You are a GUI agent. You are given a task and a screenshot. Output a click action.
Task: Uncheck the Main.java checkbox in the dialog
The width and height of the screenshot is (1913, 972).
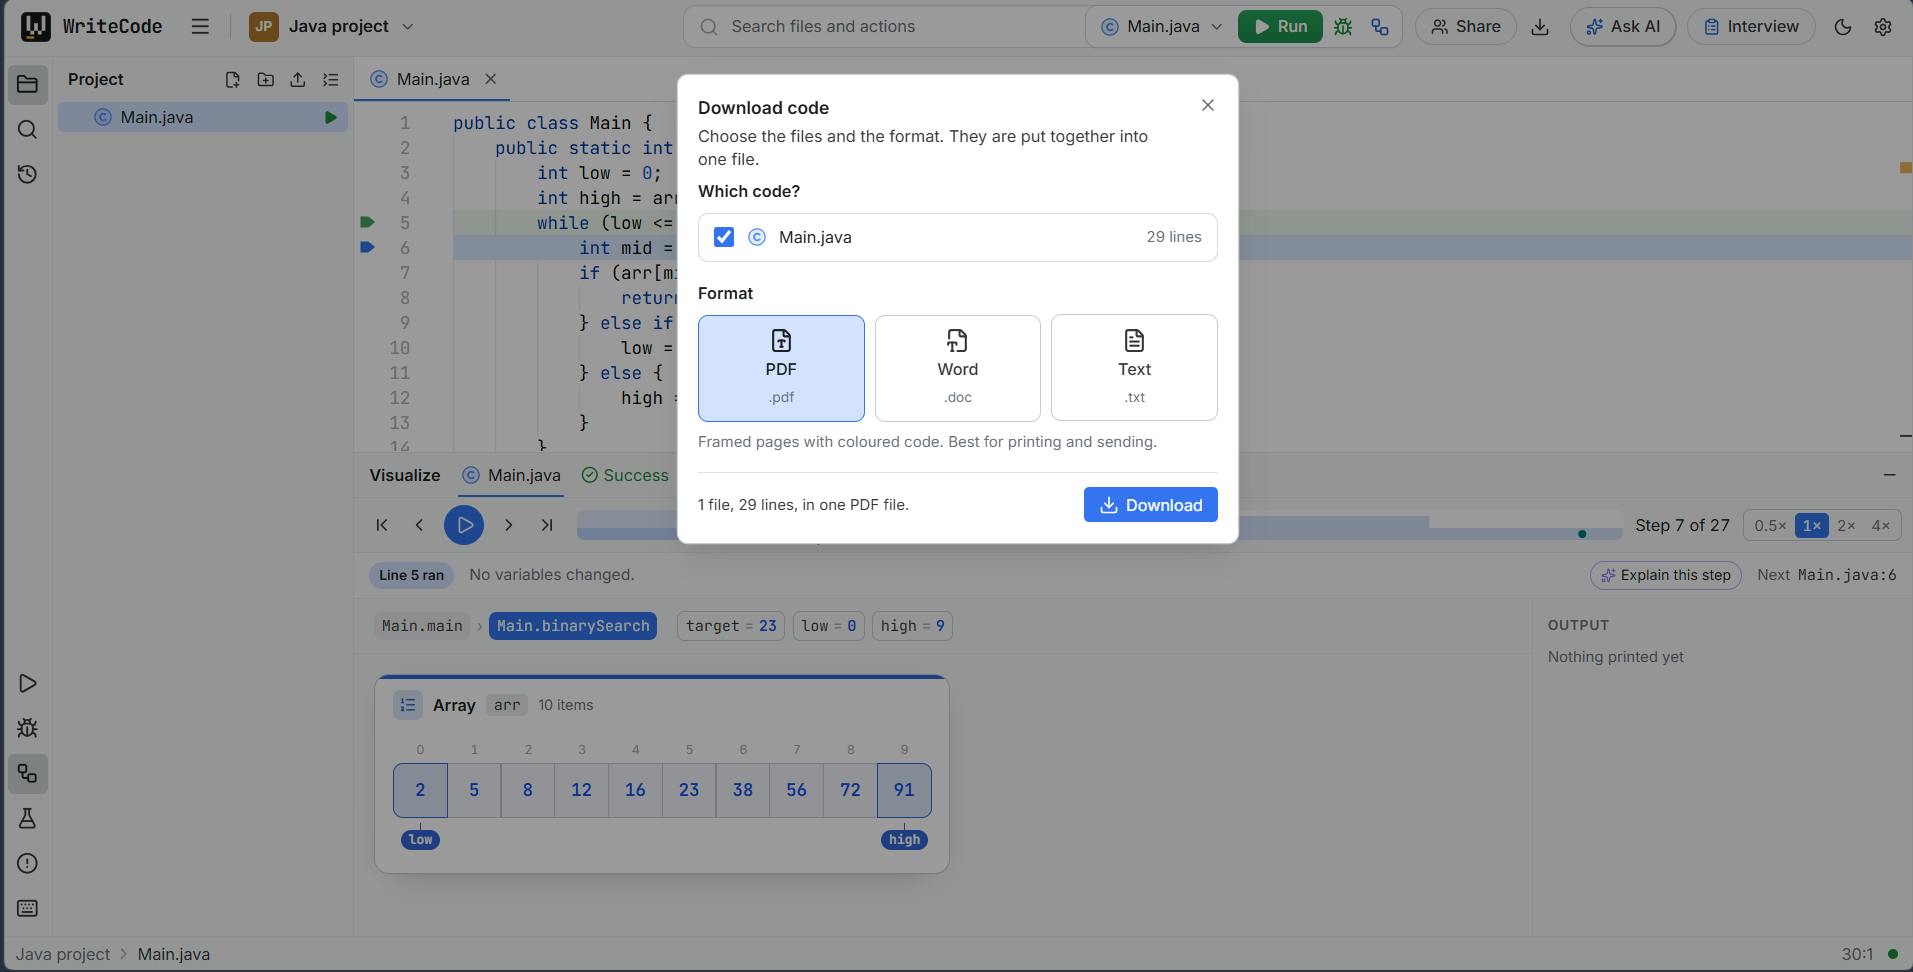724,237
